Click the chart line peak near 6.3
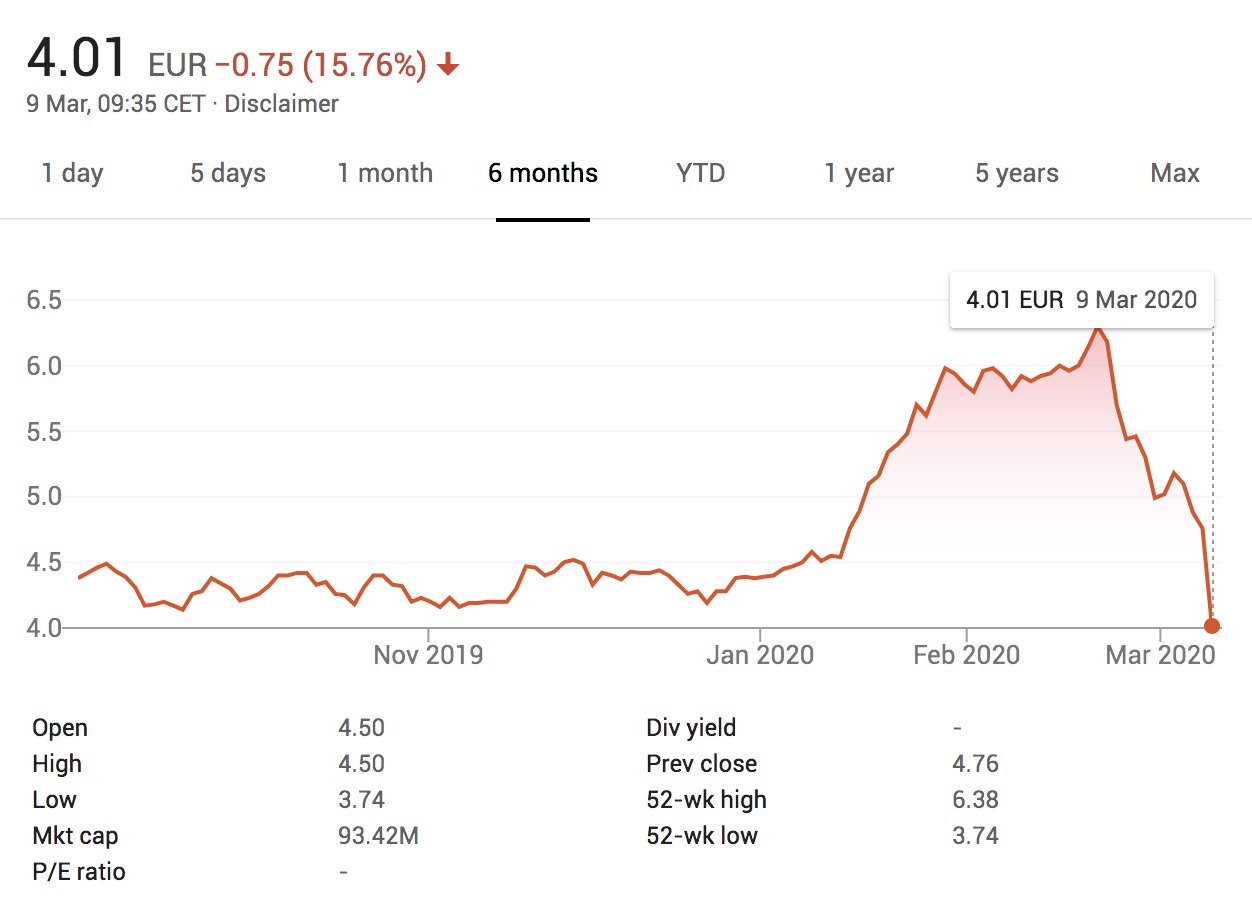The width and height of the screenshot is (1252, 898). (1097, 328)
